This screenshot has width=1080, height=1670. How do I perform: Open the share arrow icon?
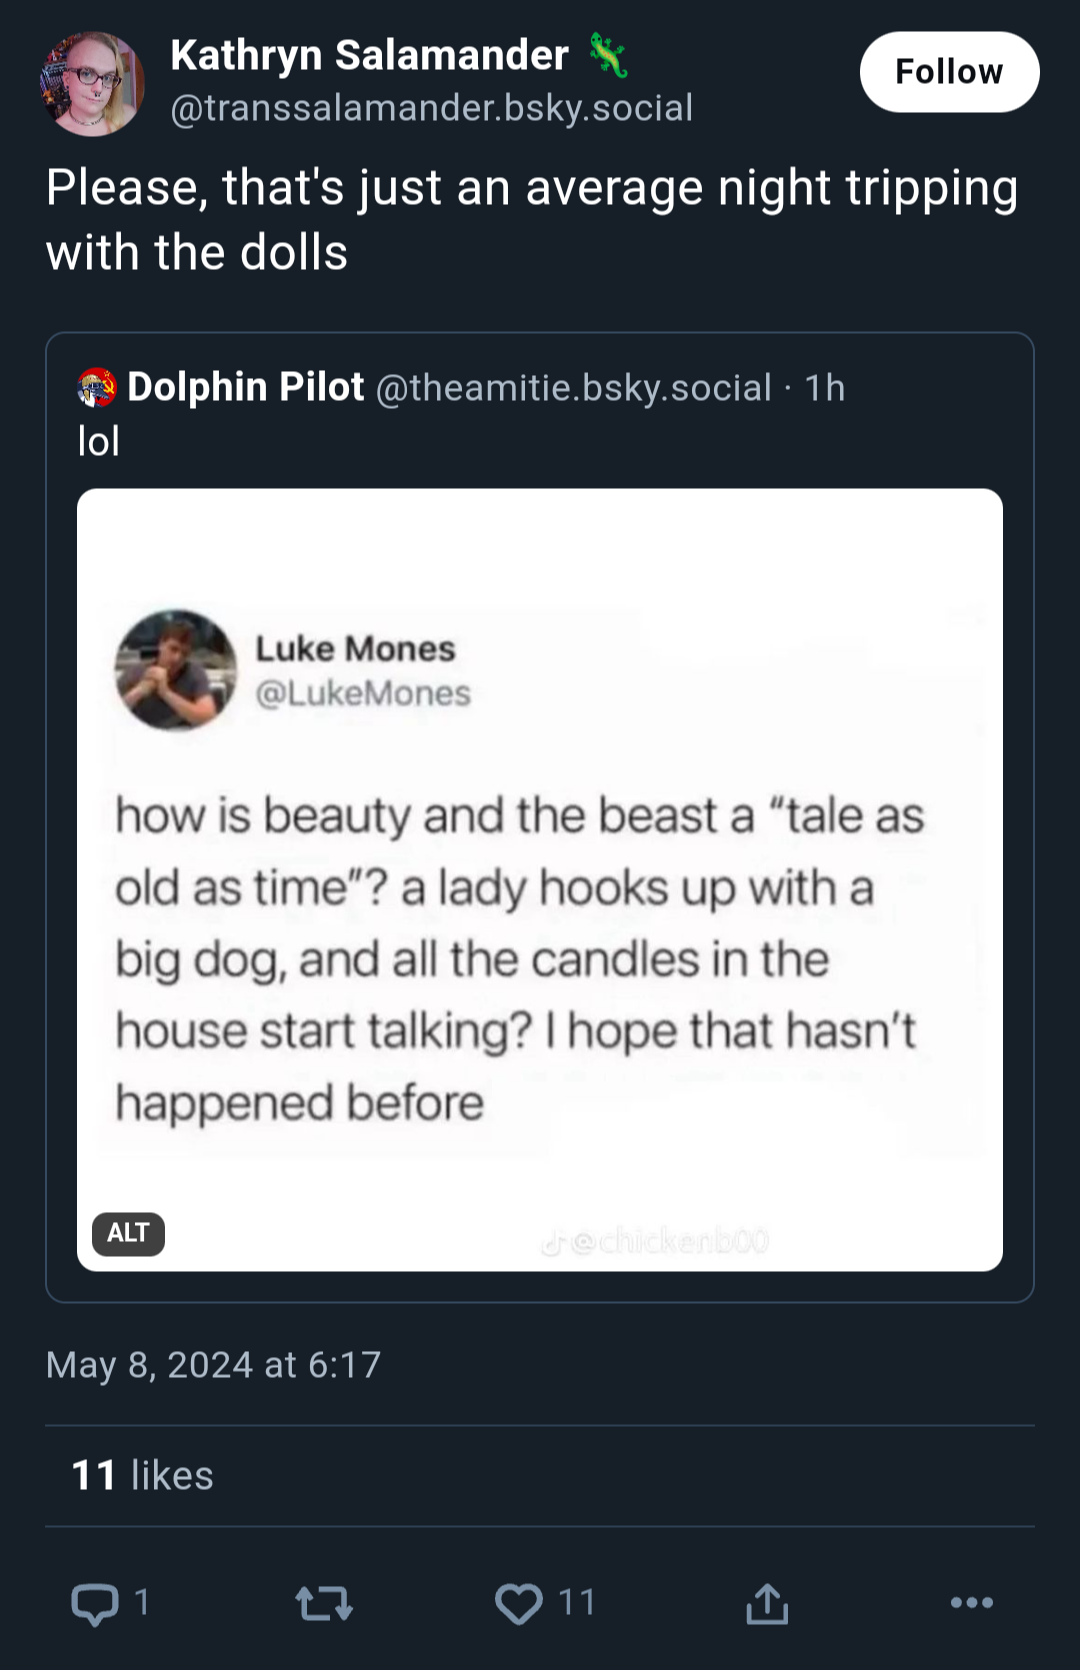pos(767,1603)
